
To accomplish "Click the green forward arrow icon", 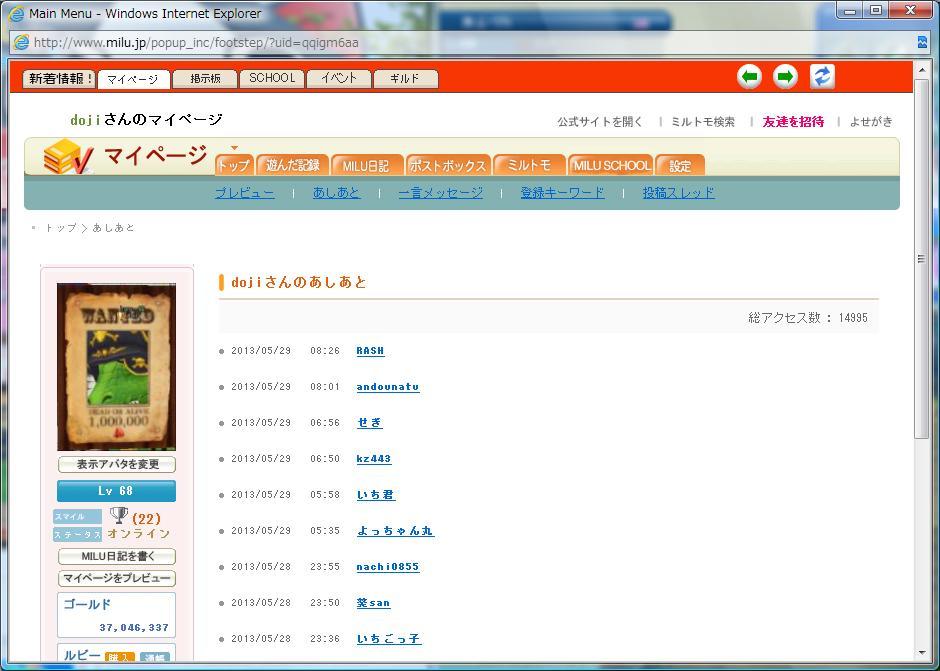I will (x=786, y=77).
